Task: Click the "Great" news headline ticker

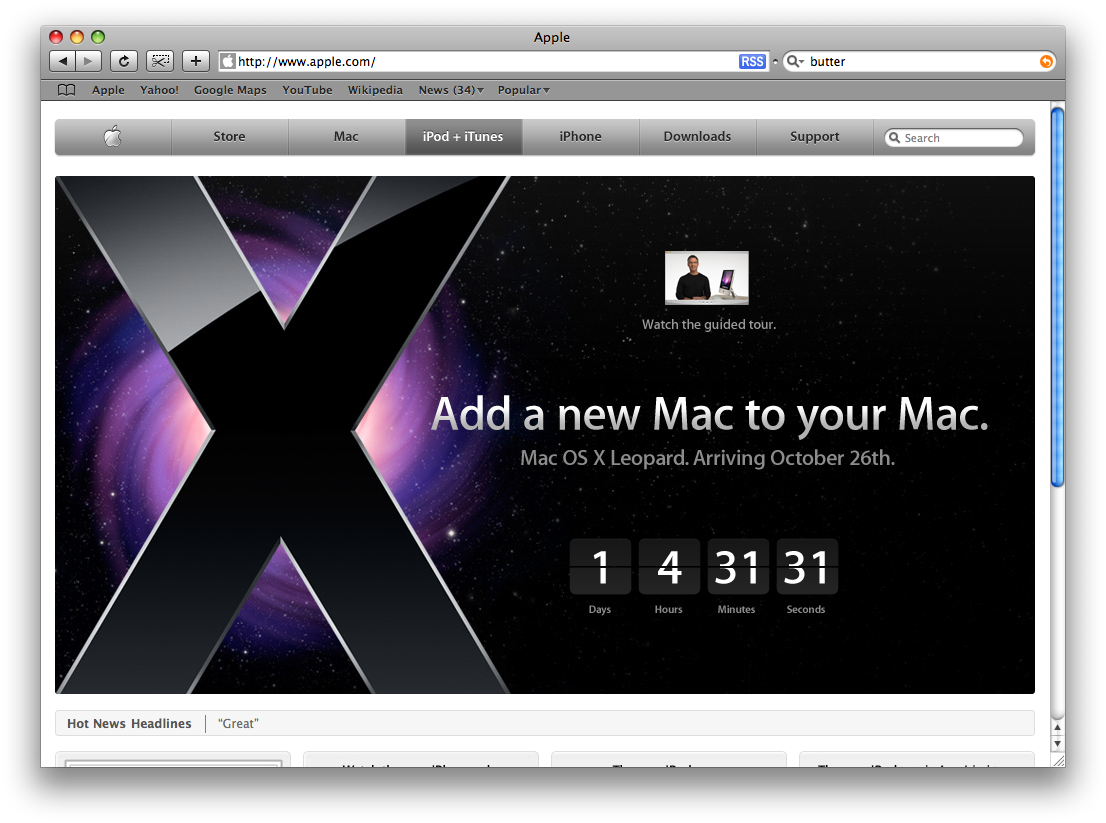Action: click(x=238, y=724)
